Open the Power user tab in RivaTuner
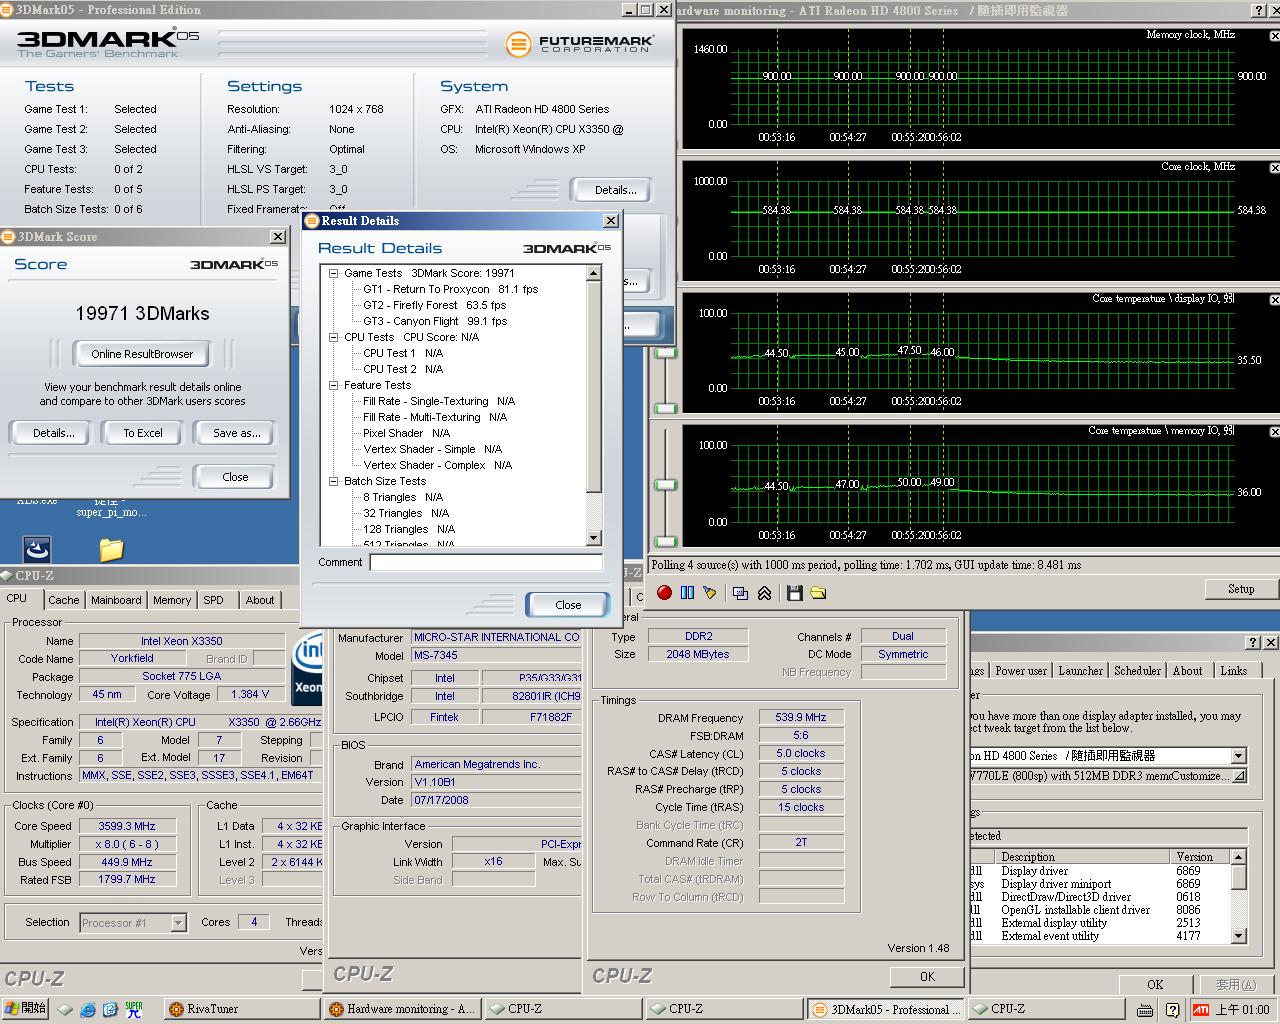 pyautogui.click(x=1021, y=671)
